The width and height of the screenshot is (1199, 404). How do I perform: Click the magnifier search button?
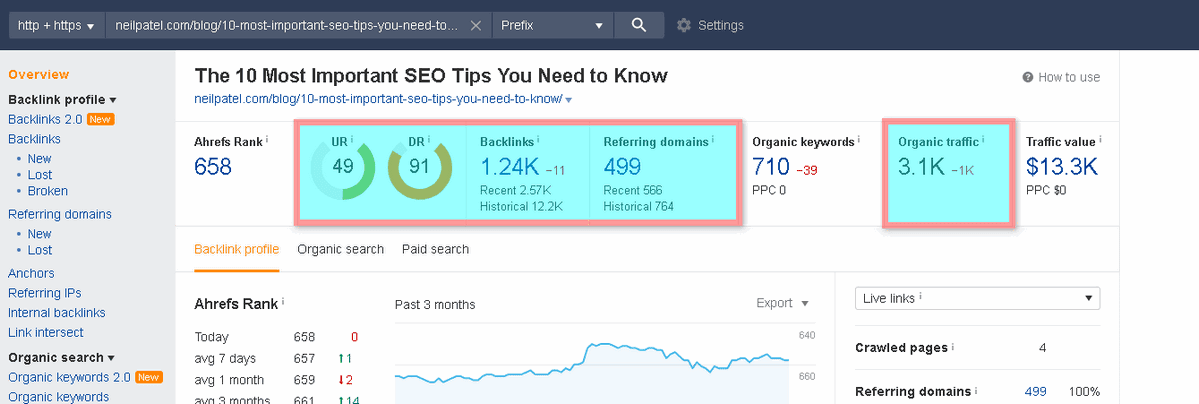click(x=639, y=25)
